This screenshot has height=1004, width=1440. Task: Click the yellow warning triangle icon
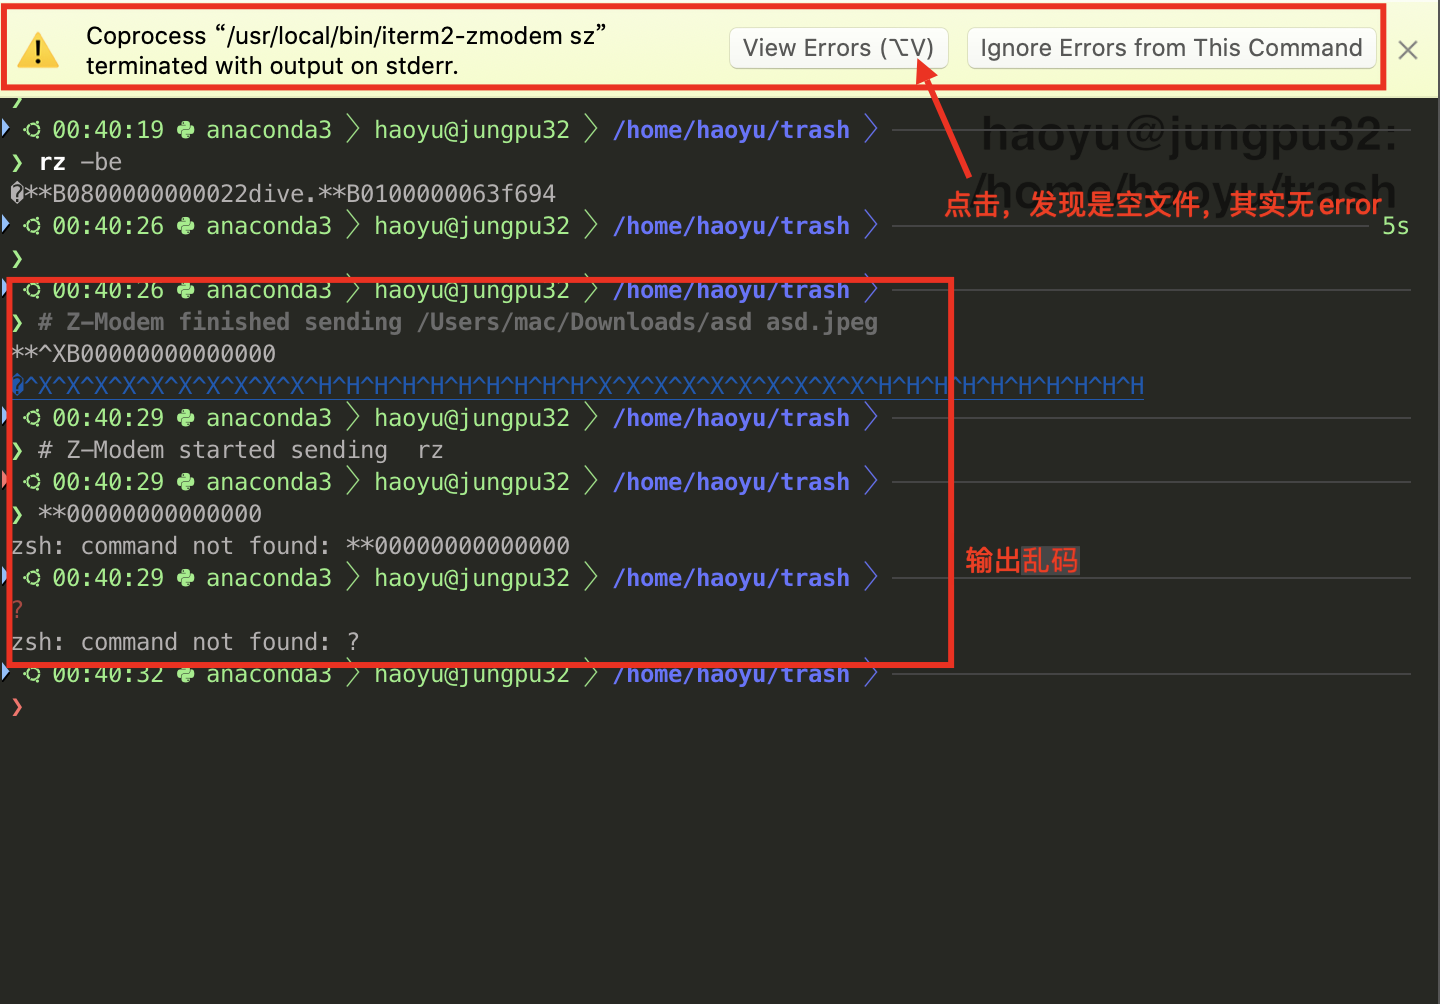tap(38, 50)
